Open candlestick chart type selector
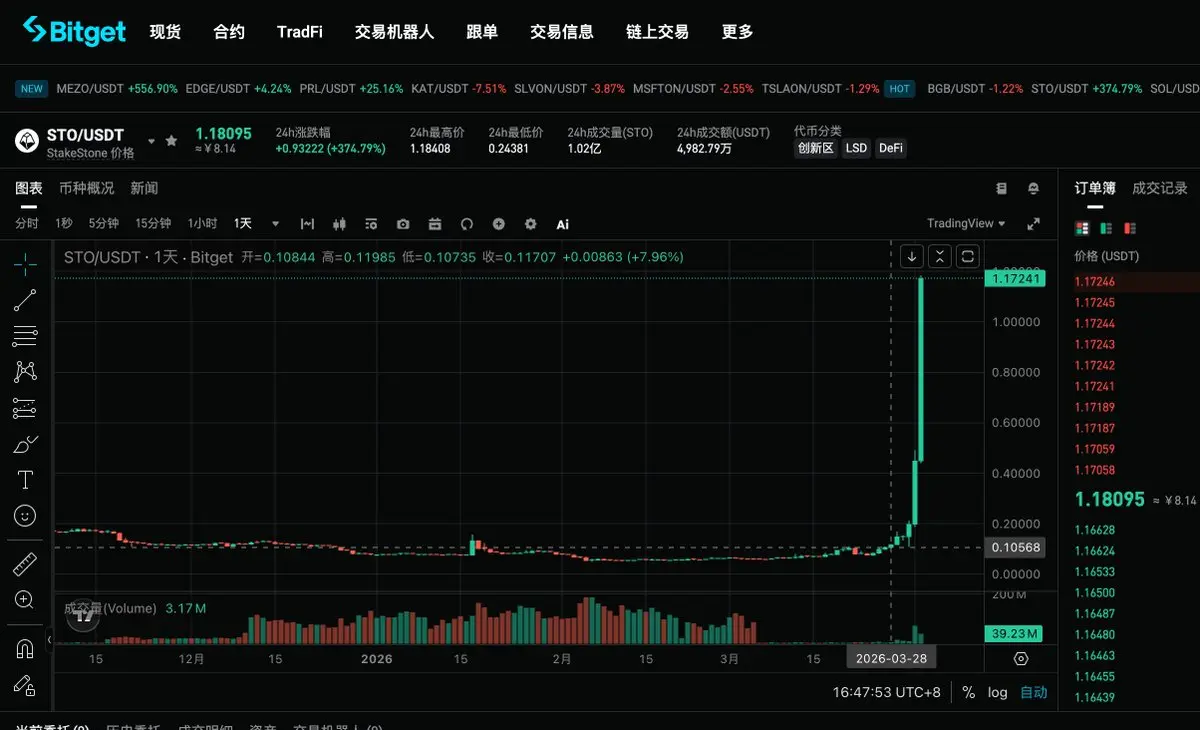 pyautogui.click(x=338, y=224)
